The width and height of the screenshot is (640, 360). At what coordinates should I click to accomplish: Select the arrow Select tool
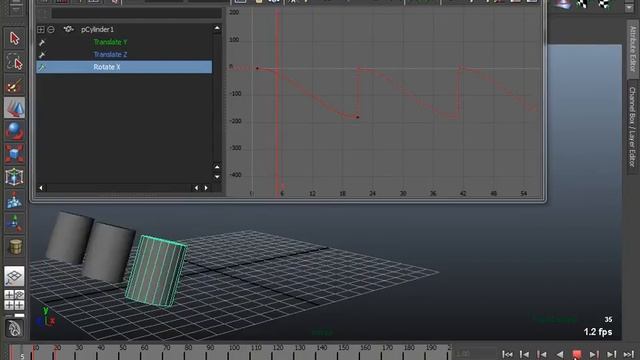click(14, 38)
